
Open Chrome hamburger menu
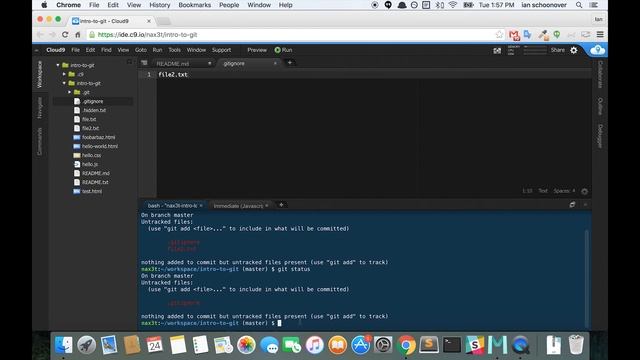point(600,35)
